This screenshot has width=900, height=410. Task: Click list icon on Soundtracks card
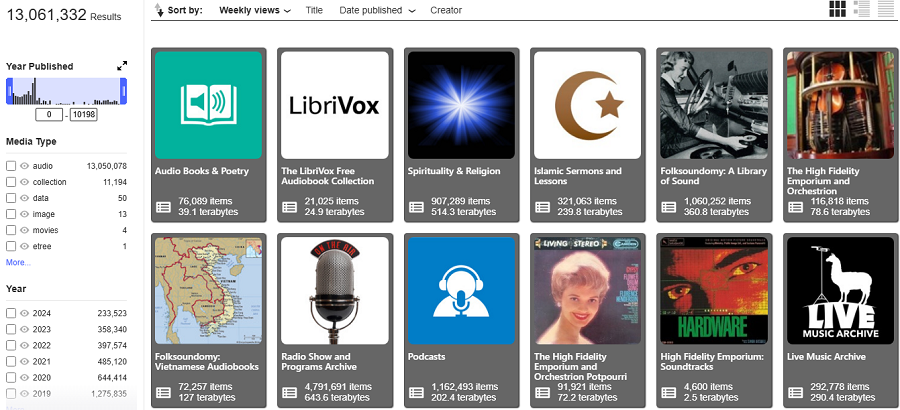click(x=669, y=392)
